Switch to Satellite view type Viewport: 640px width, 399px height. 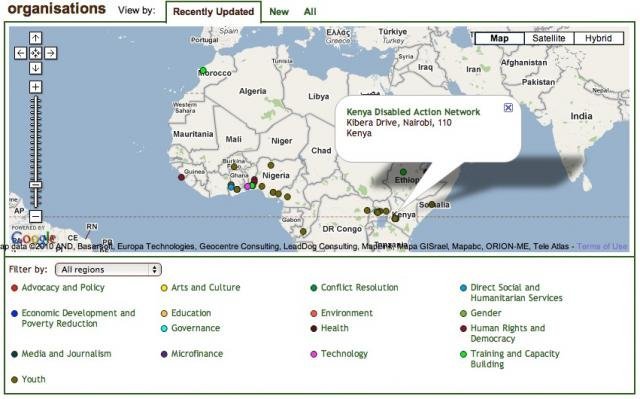(x=549, y=38)
